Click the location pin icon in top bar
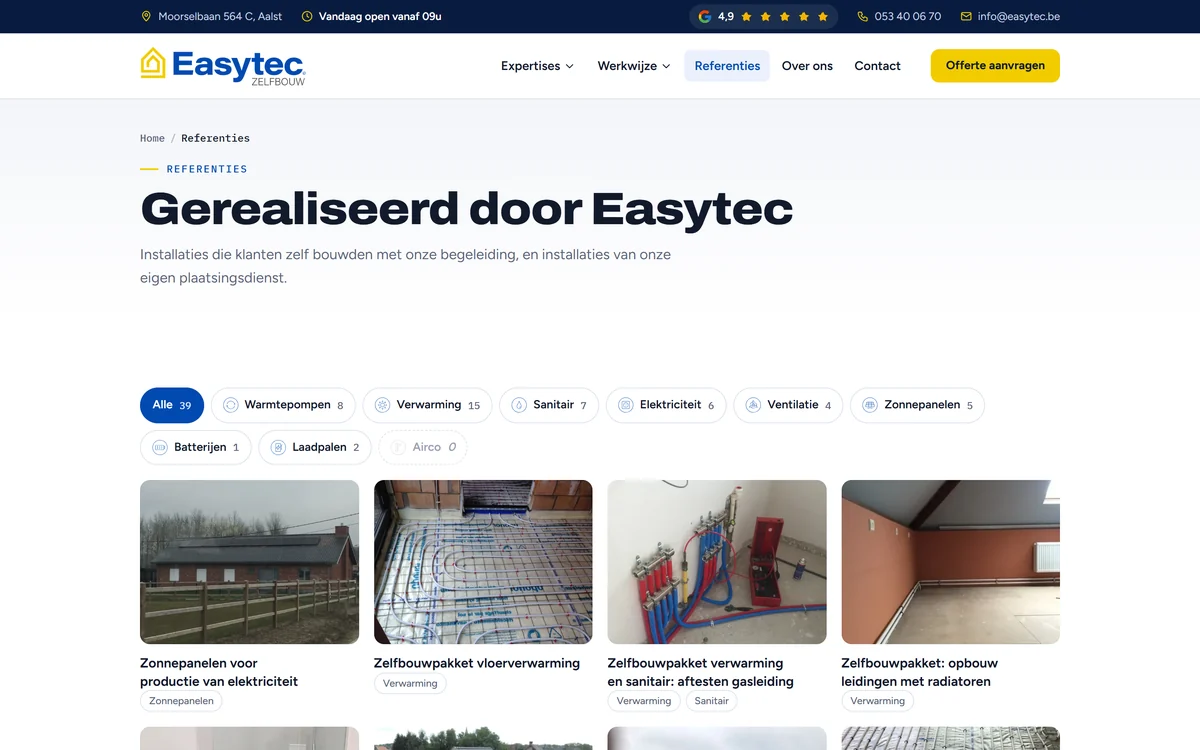 click(146, 16)
